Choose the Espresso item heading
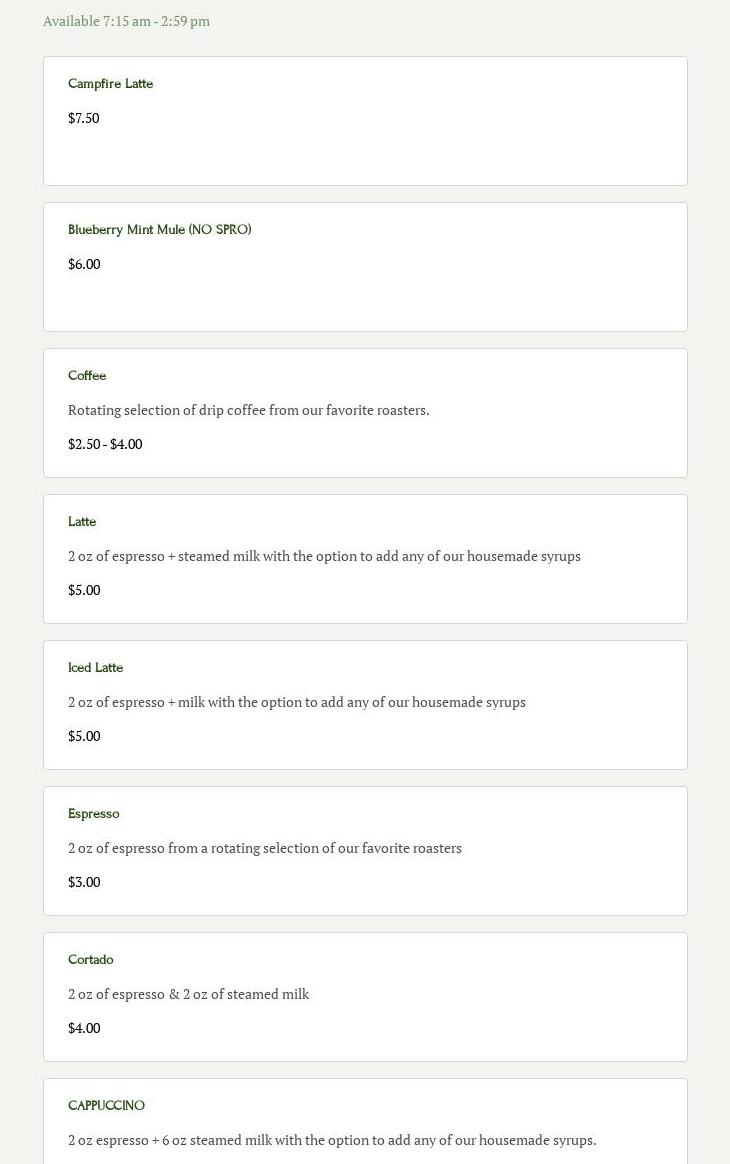The height and width of the screenshot is (1164, 730). (x=93, y=814)
